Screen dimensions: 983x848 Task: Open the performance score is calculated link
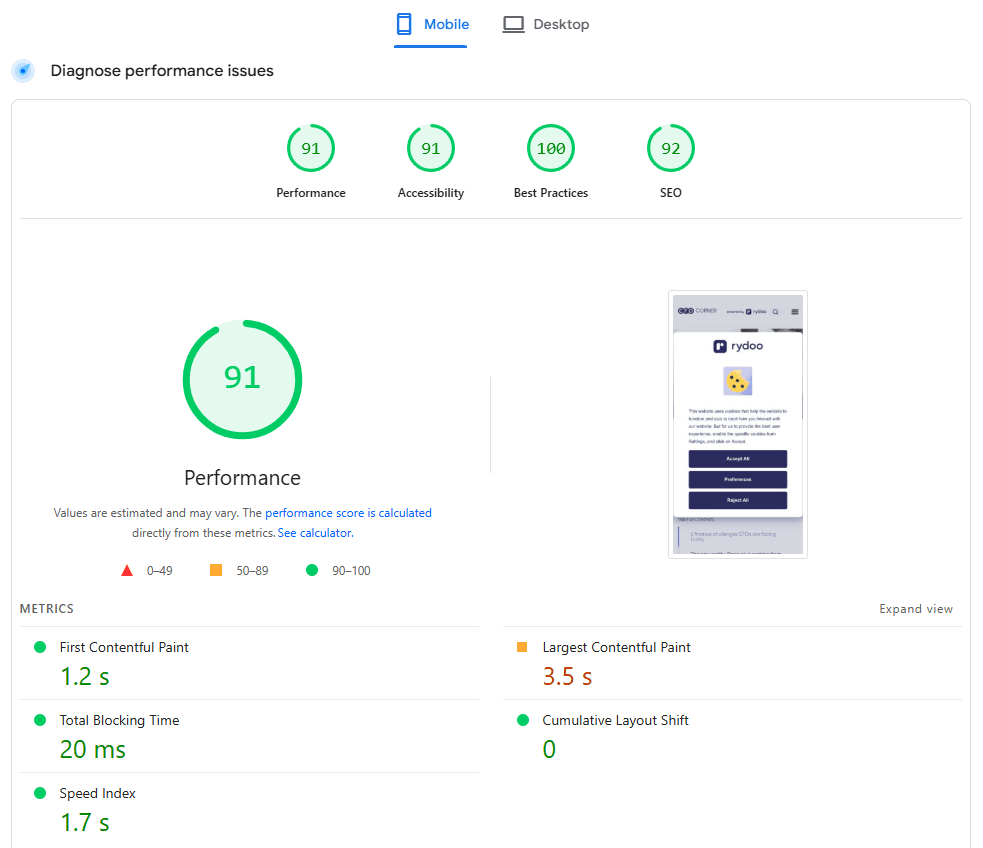coord(348,512)
